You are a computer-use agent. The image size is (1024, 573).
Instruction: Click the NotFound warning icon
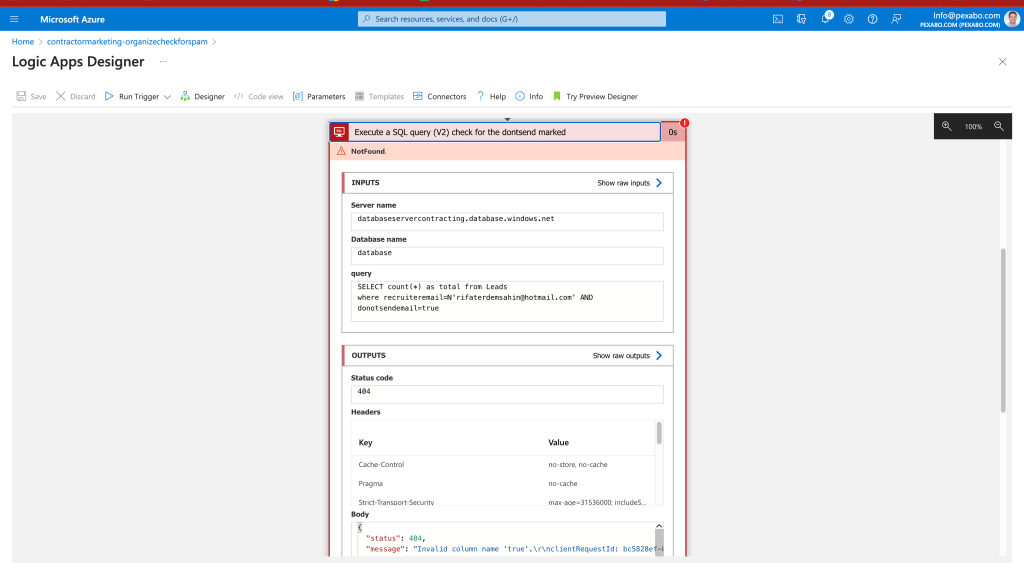point(341,151)
